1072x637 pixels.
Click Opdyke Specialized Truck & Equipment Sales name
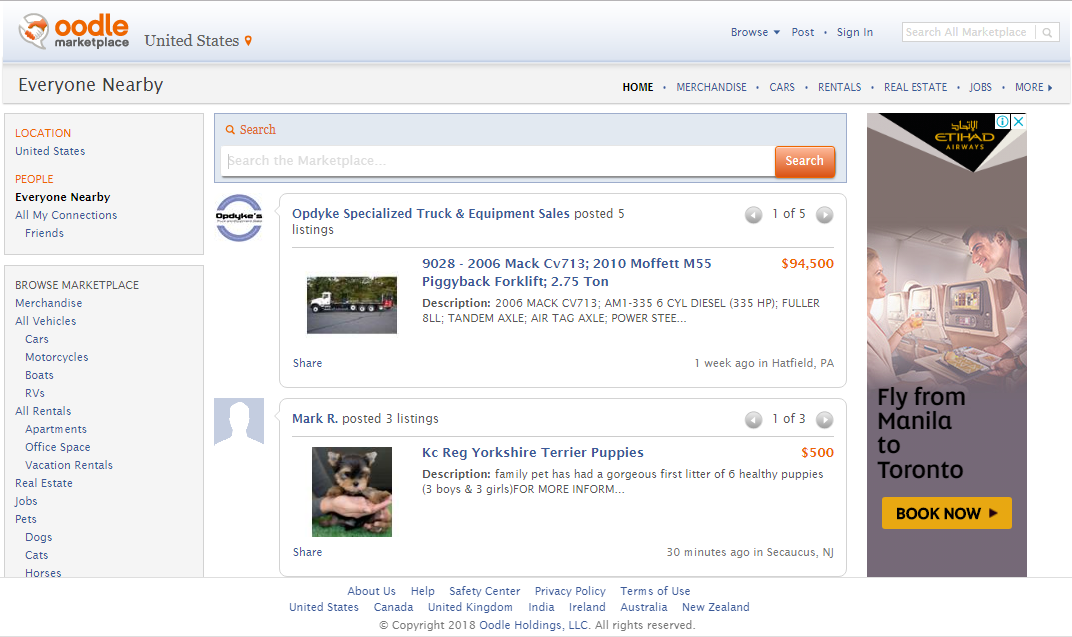click(431, 214)
